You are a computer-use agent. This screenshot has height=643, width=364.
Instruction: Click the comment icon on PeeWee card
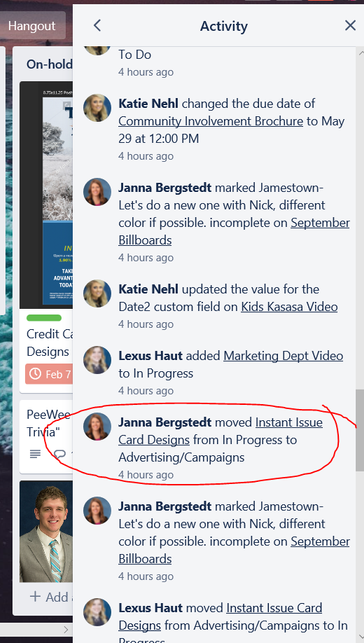coord(60,454)
